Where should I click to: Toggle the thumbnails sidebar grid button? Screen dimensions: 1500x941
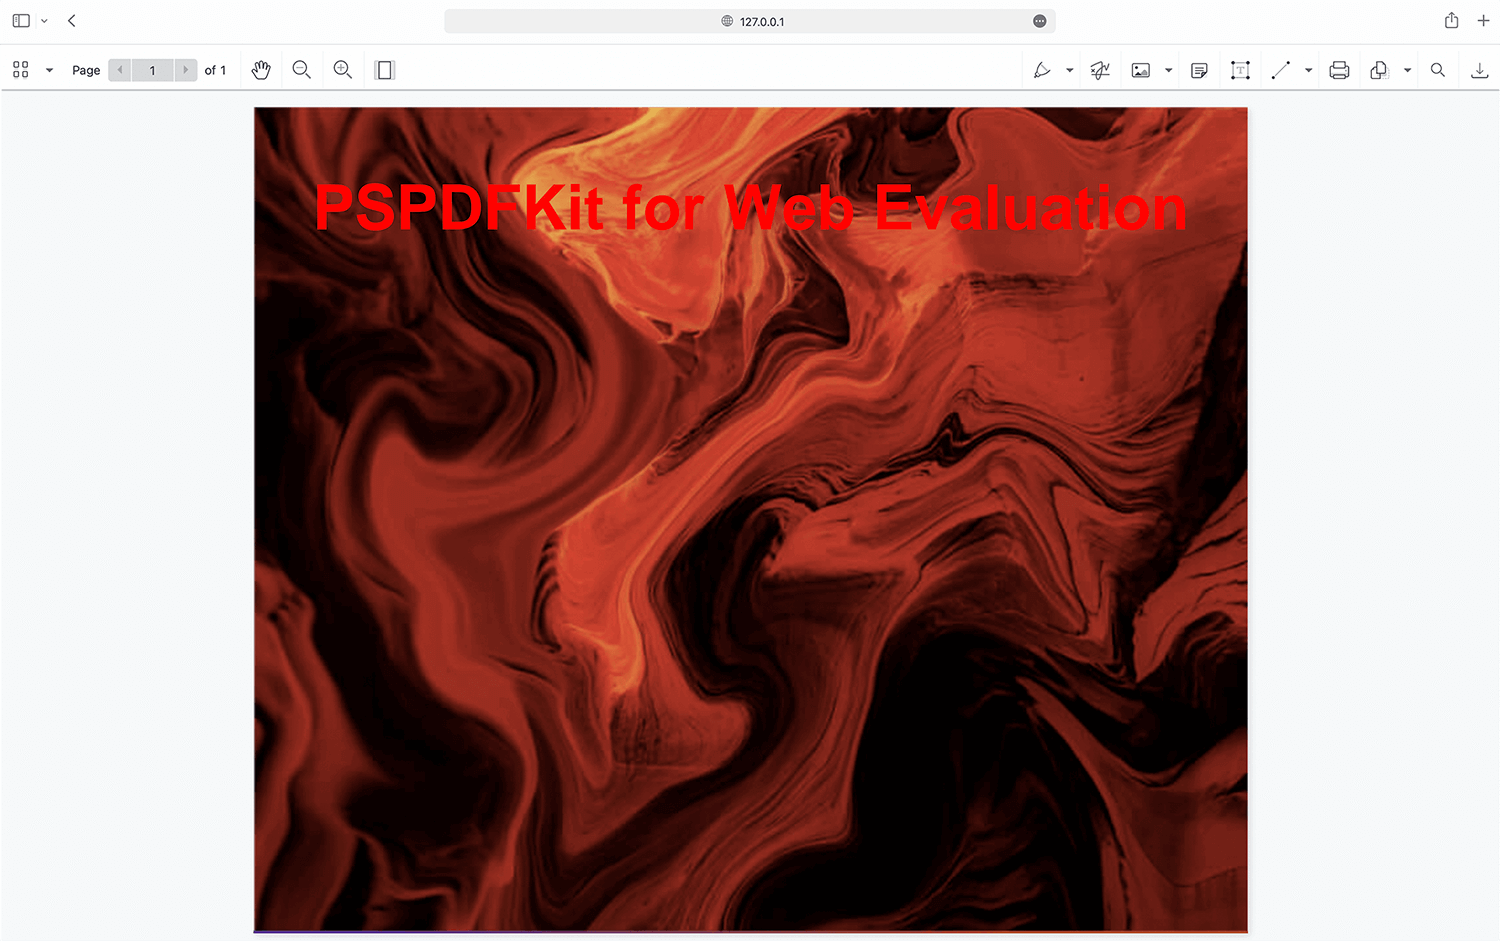click(21, 70)
